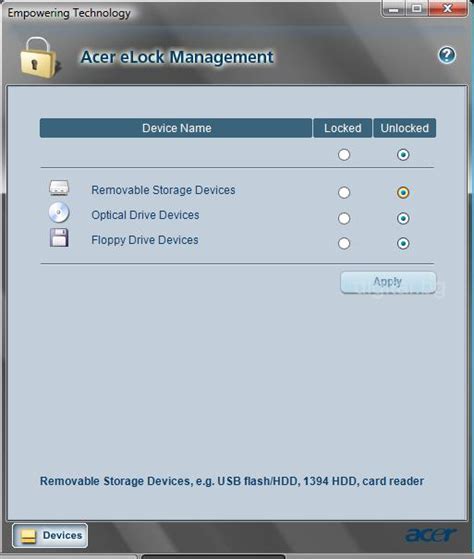This screenshot has height=559, width=474.
Task: Lock Floppy Drive Devices
Action: click(x=344, y=243)
